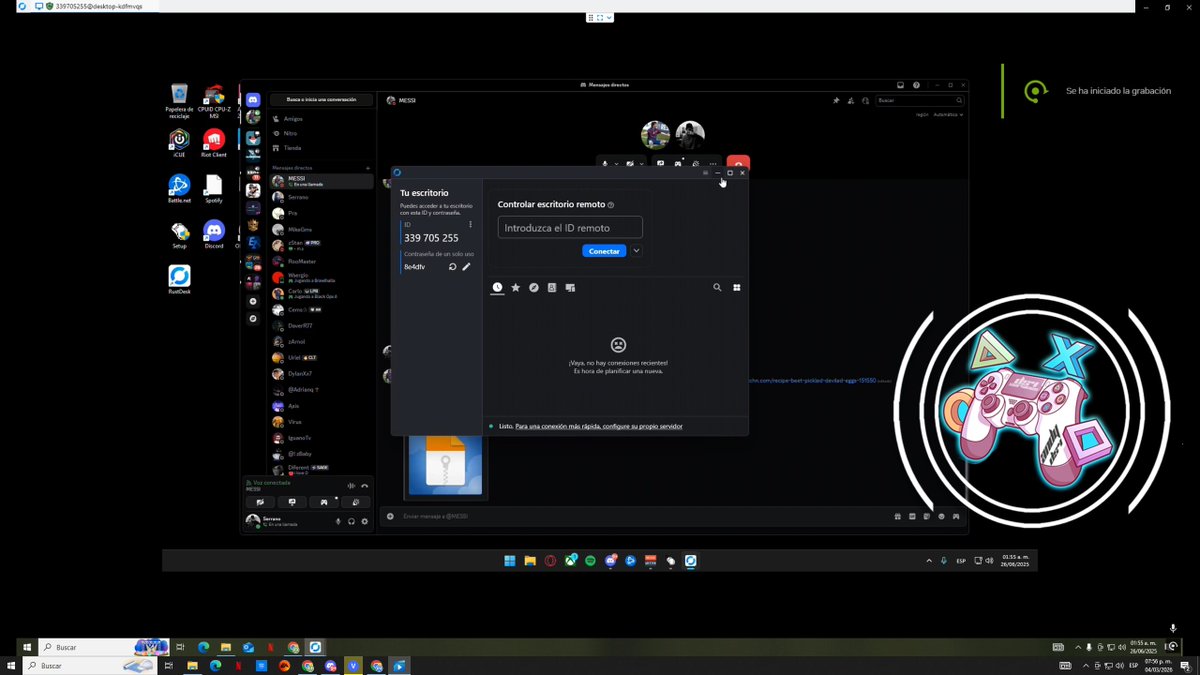
Task: Toggle the call microphone button
Action: point(605,163)
